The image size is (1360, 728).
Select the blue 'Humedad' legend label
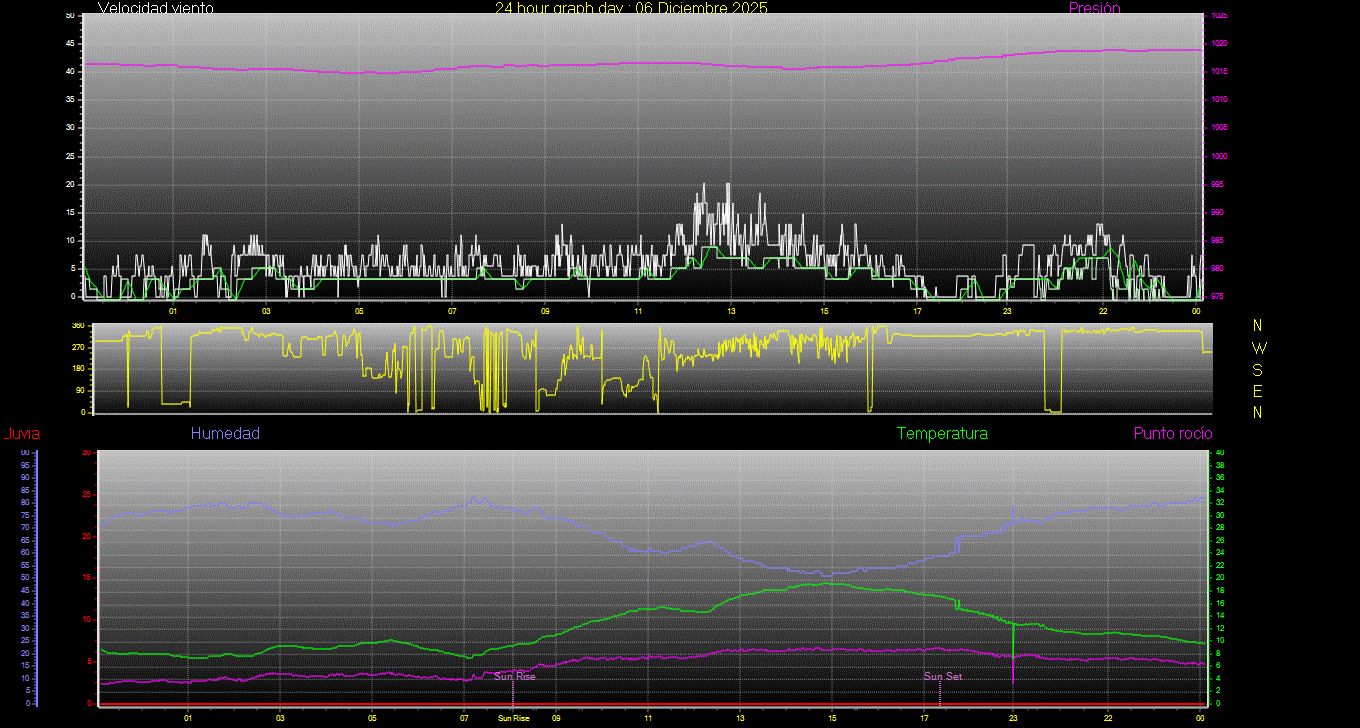point(225,434)
